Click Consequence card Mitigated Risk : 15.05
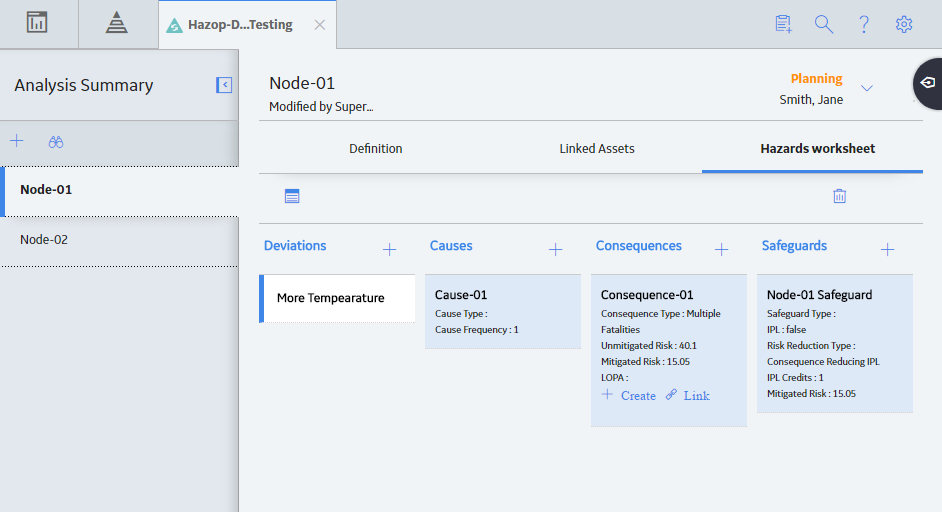The image size is (942, 512). pos(645,362)
